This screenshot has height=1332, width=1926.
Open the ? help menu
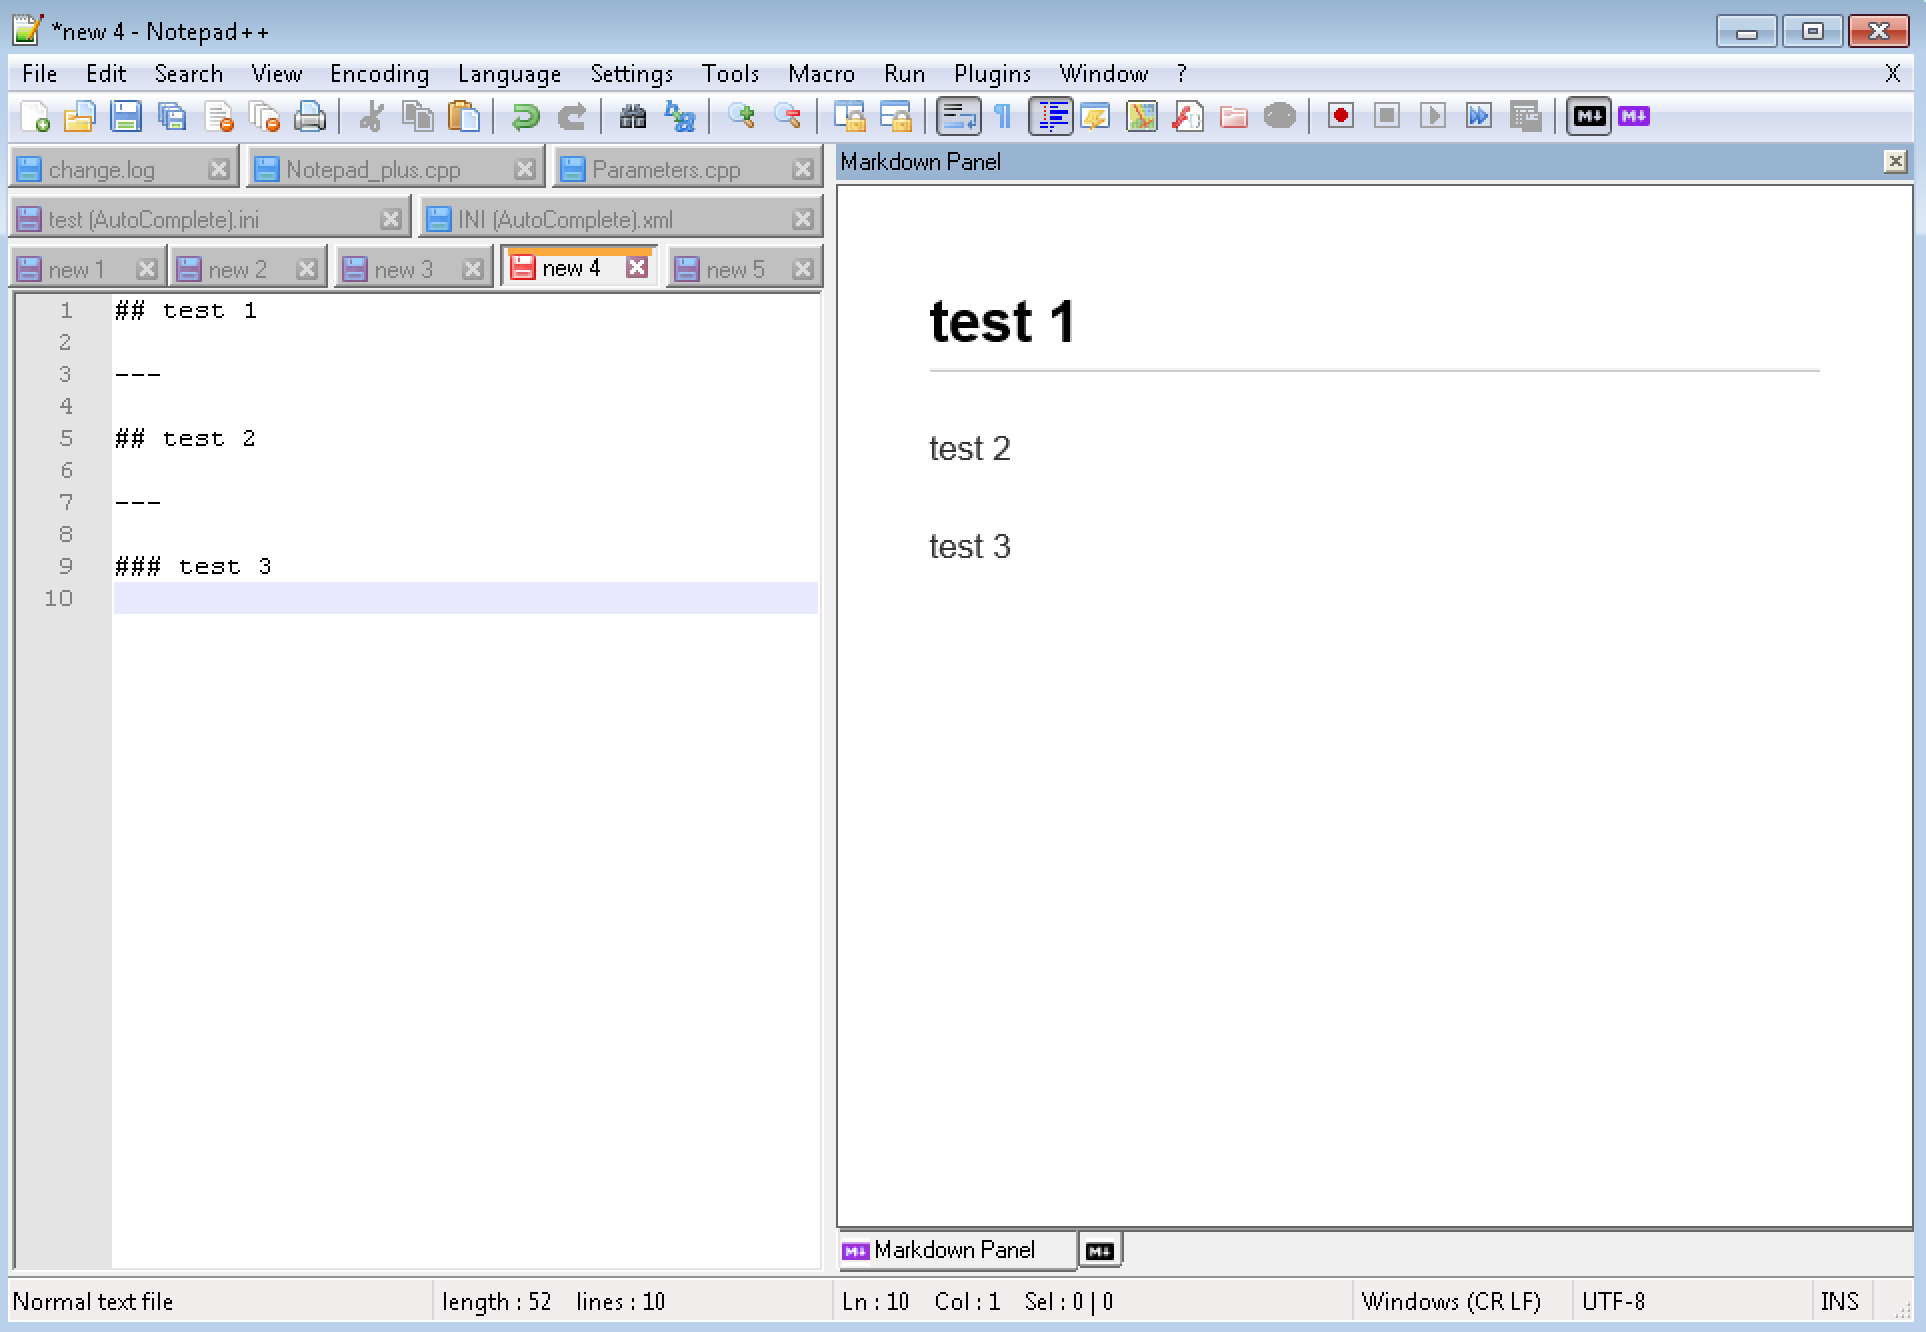(x=1182, y=74)
